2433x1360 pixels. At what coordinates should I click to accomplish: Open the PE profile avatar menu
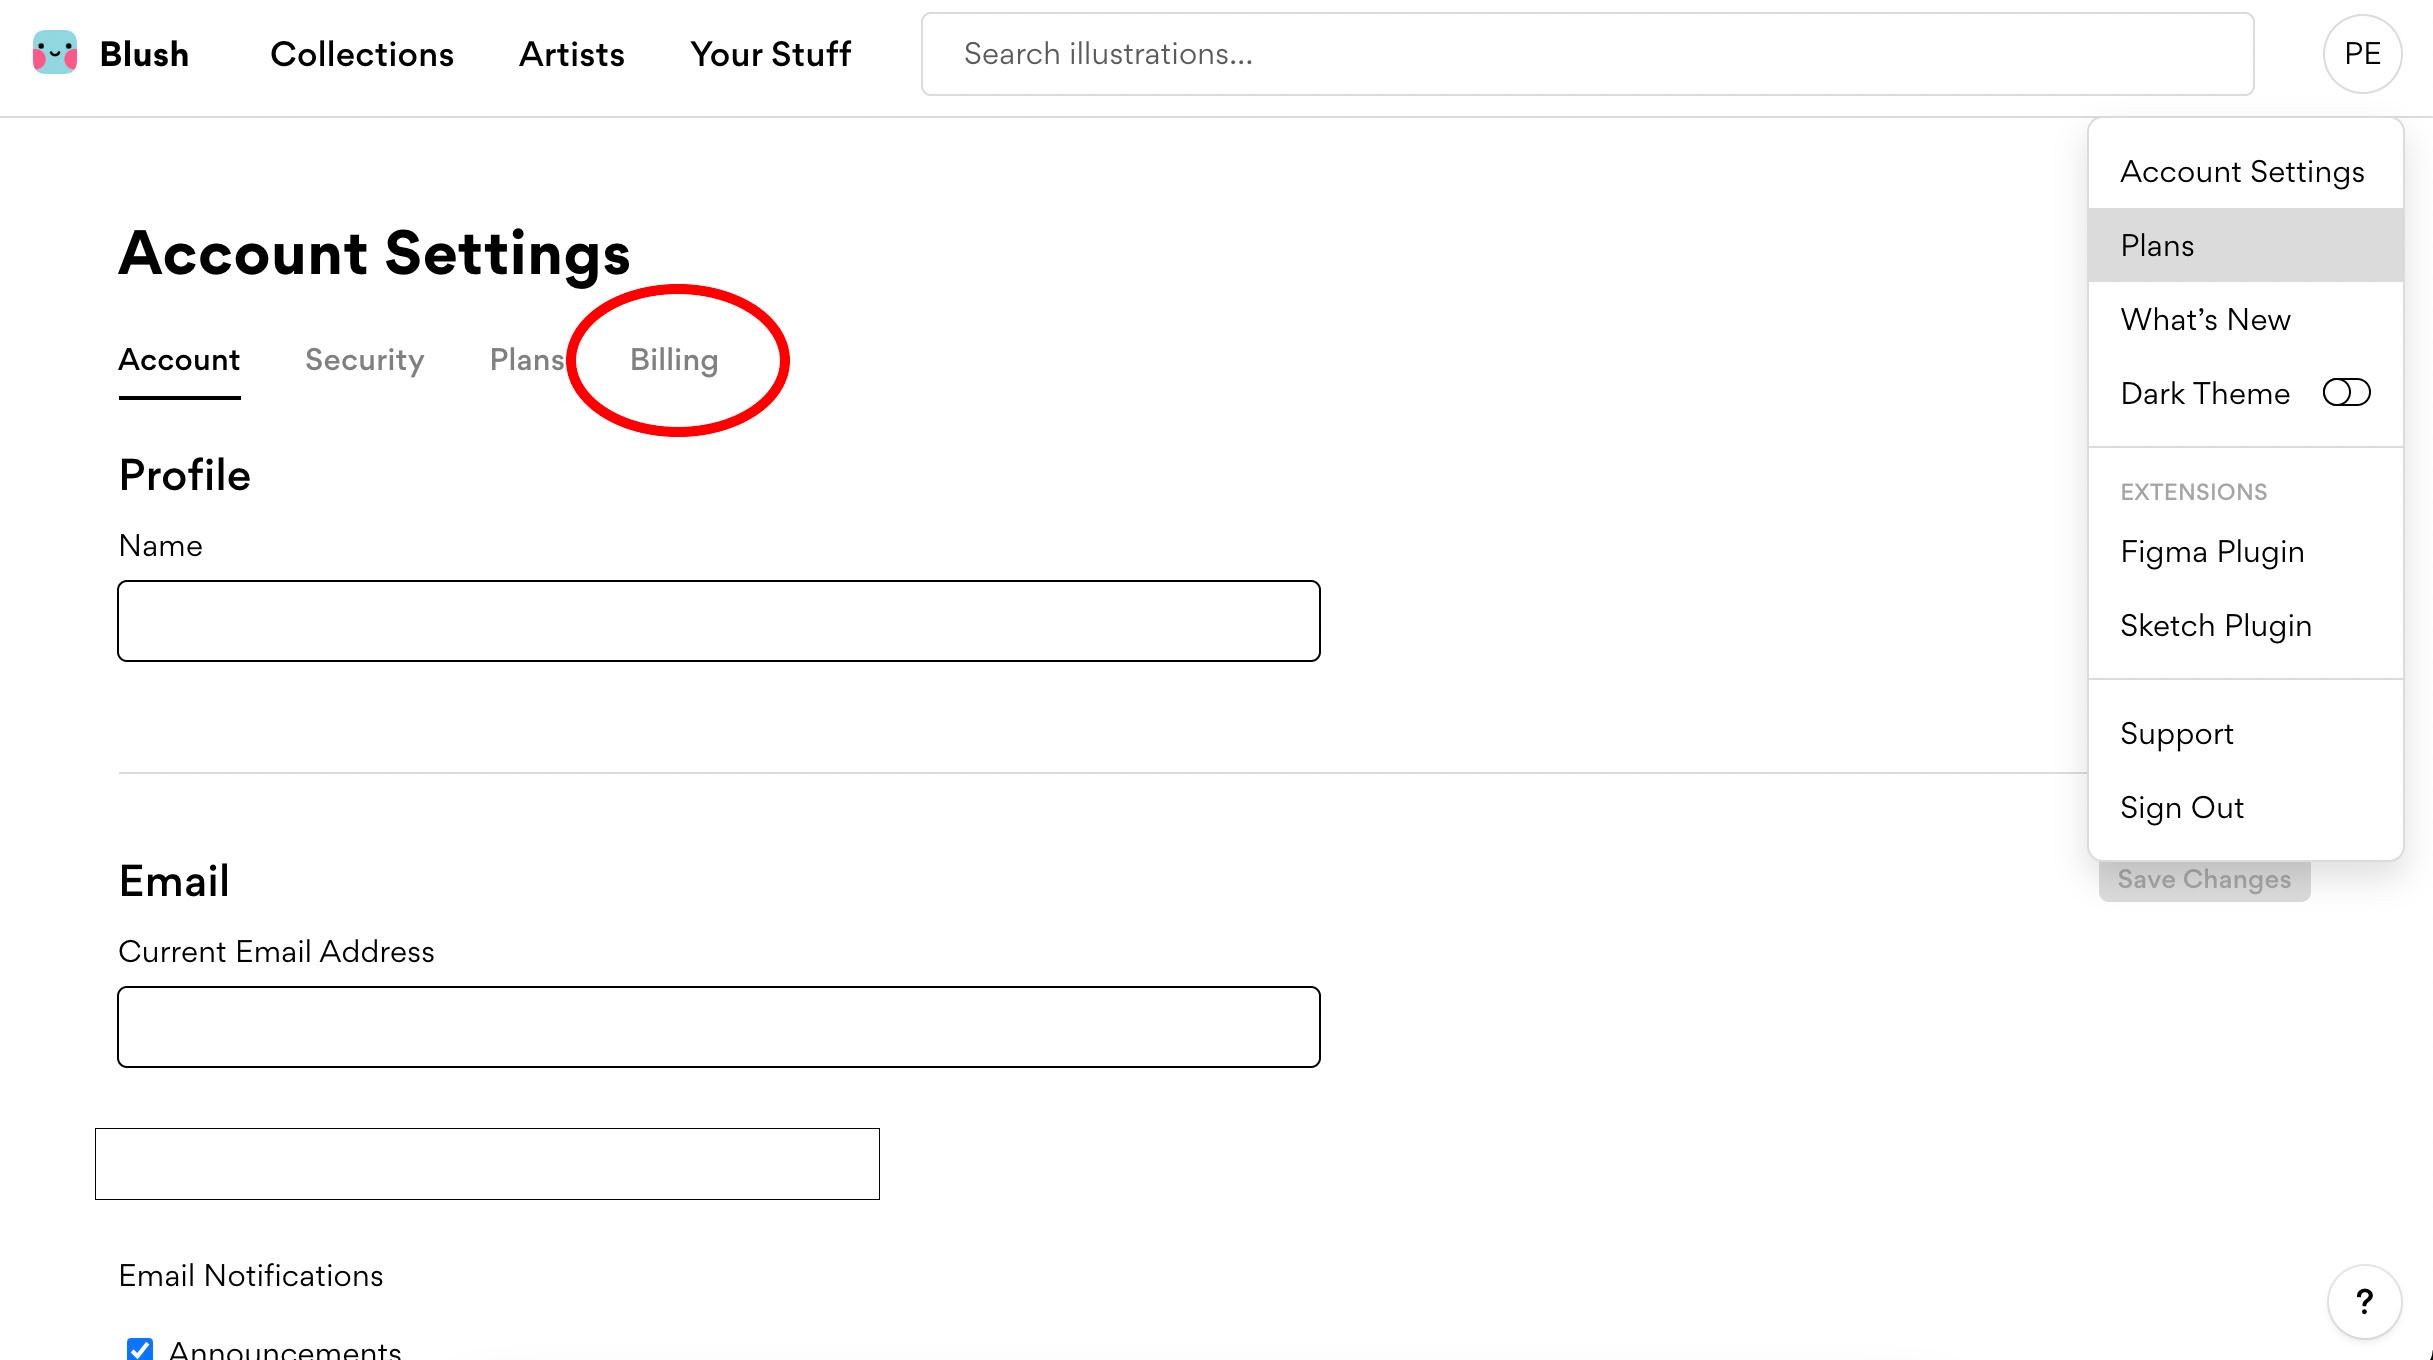[2361, 54]
